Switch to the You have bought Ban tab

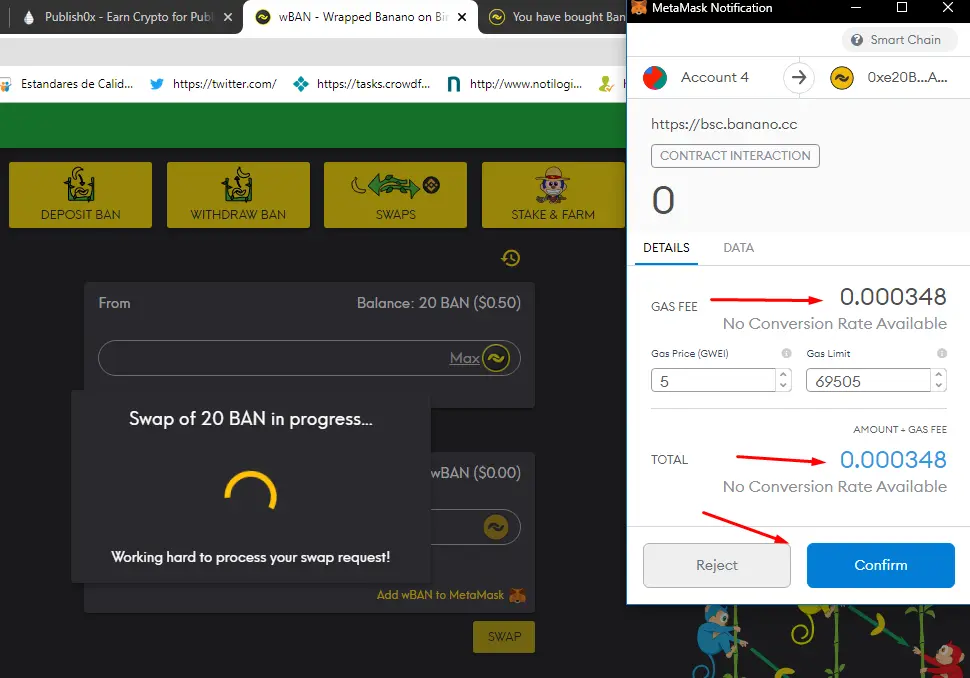(557, 17)
